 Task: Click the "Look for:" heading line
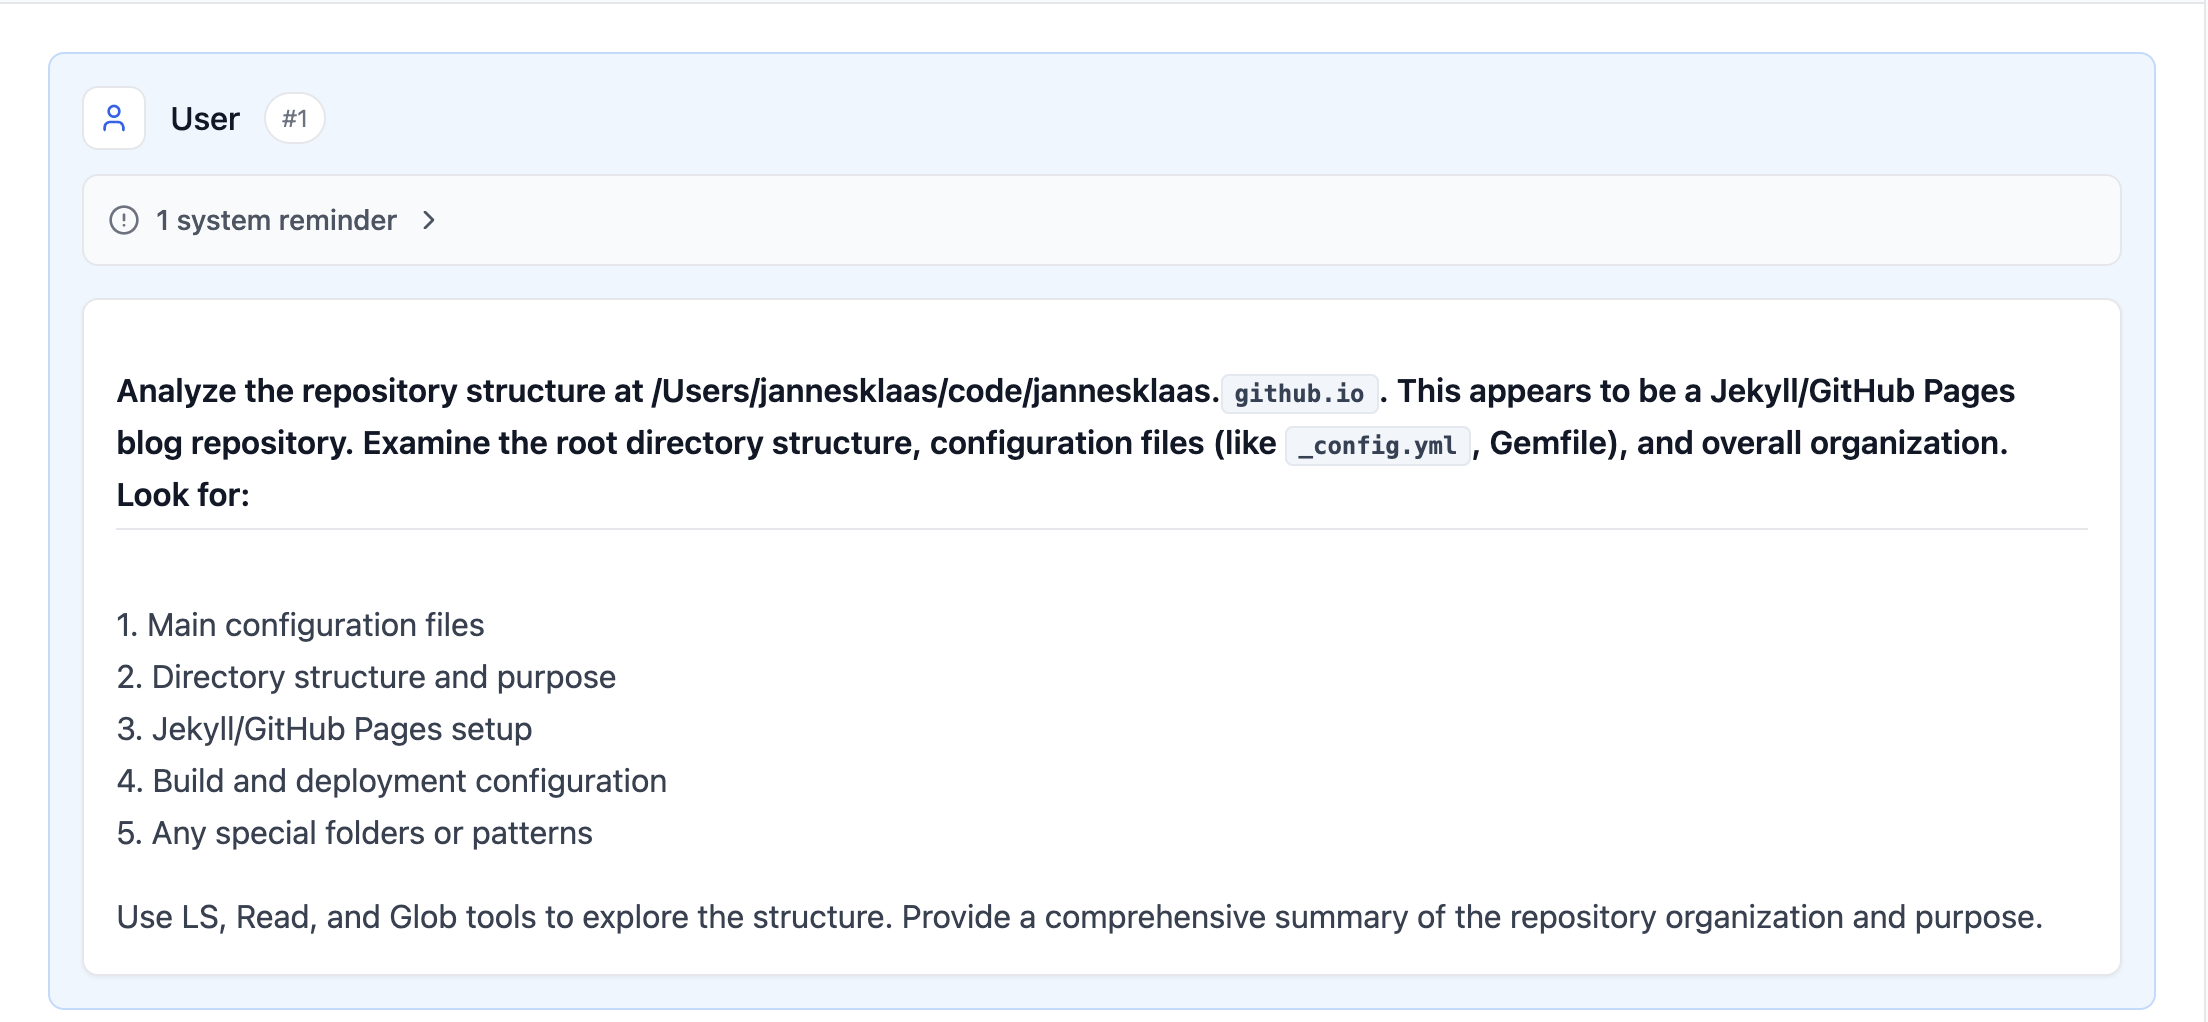(183, 495)
